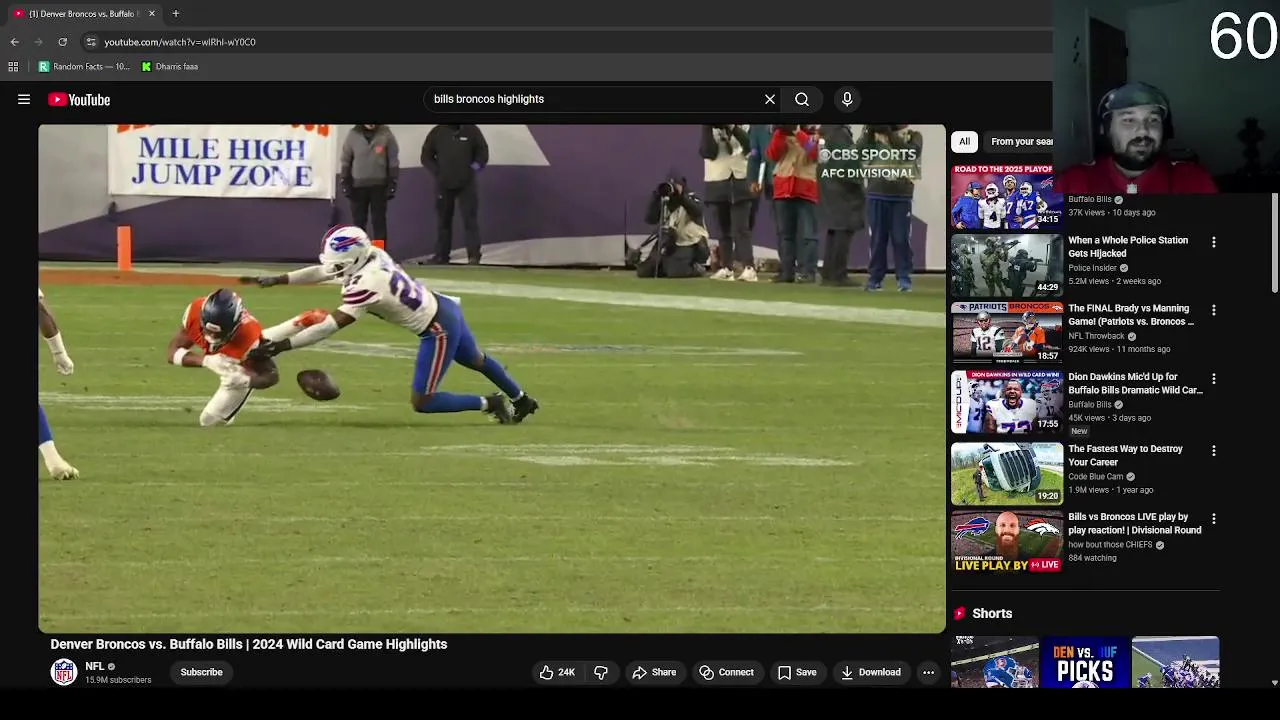The width and height of the screenshot is (1280, 720).
Task: Open the Dharris faaa bookmark
Action: (x=170, y=66)
